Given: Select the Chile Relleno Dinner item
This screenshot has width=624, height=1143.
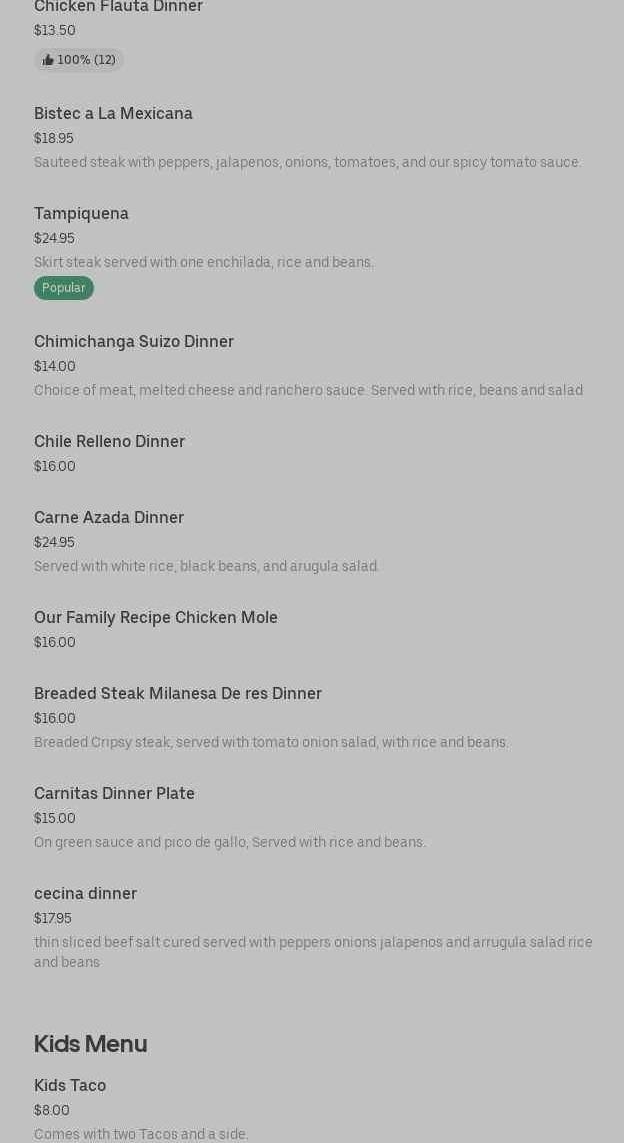Looking at the screenshot, I should click(109, 442).
